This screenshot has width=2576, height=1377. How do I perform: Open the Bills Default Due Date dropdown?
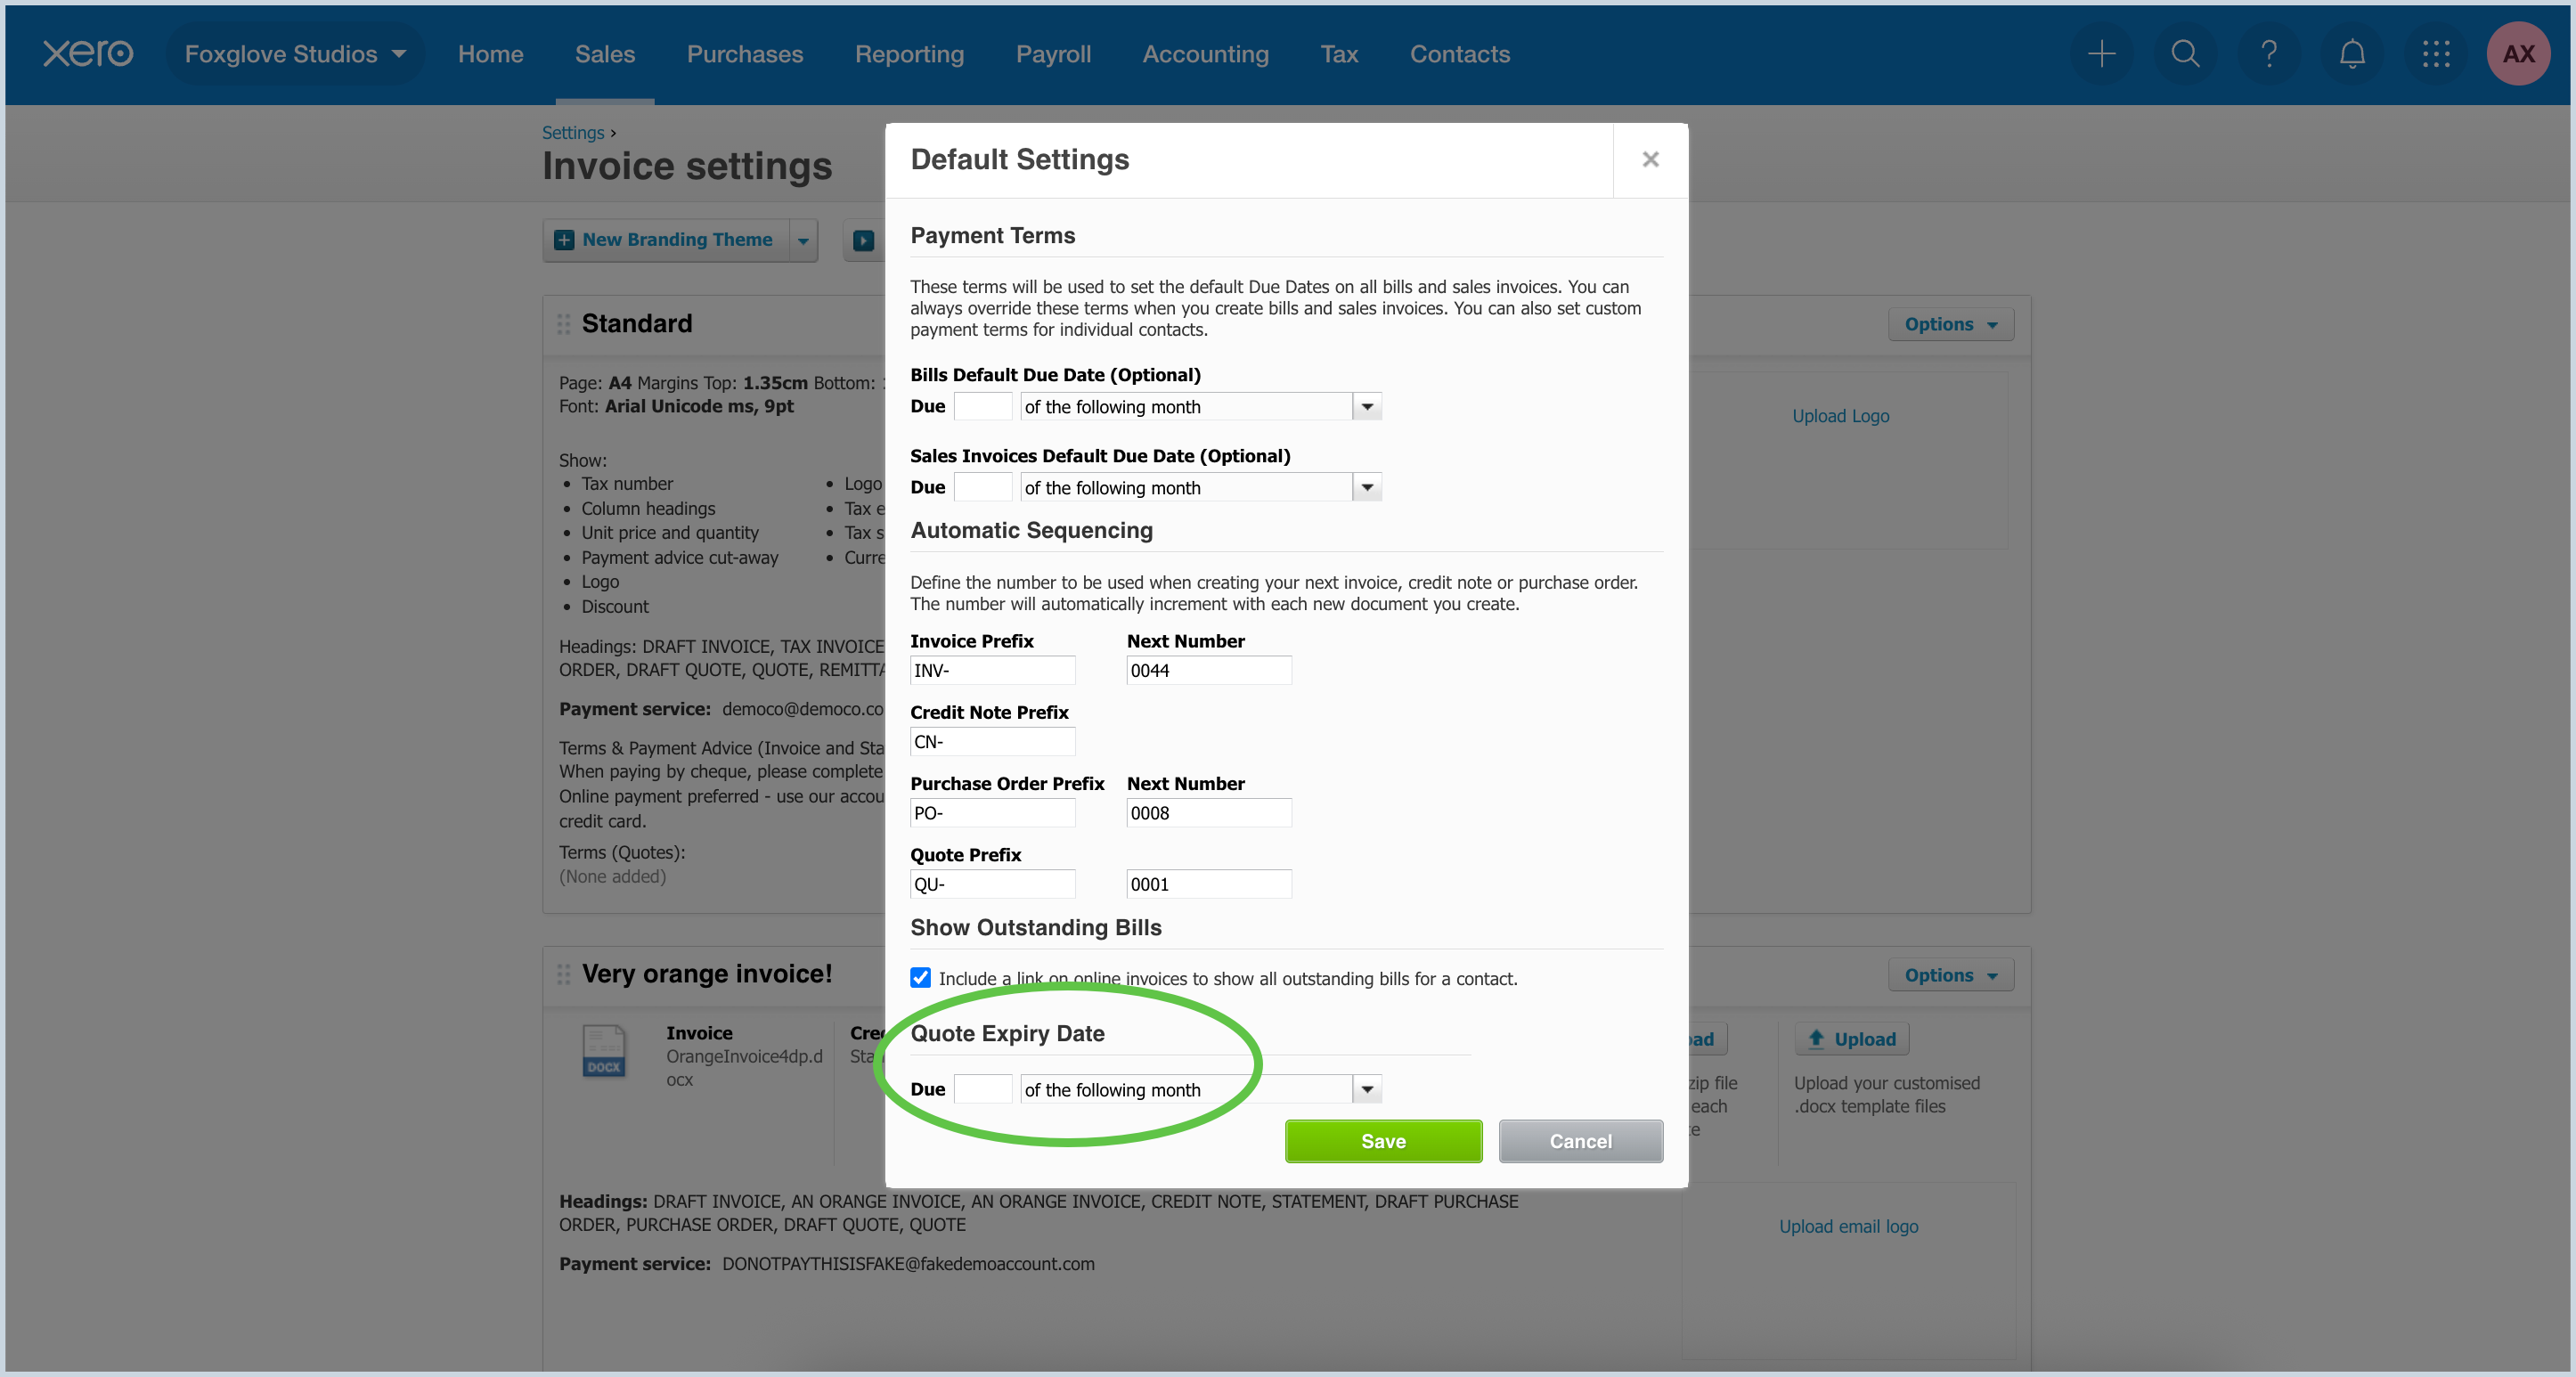point(1366,406)
